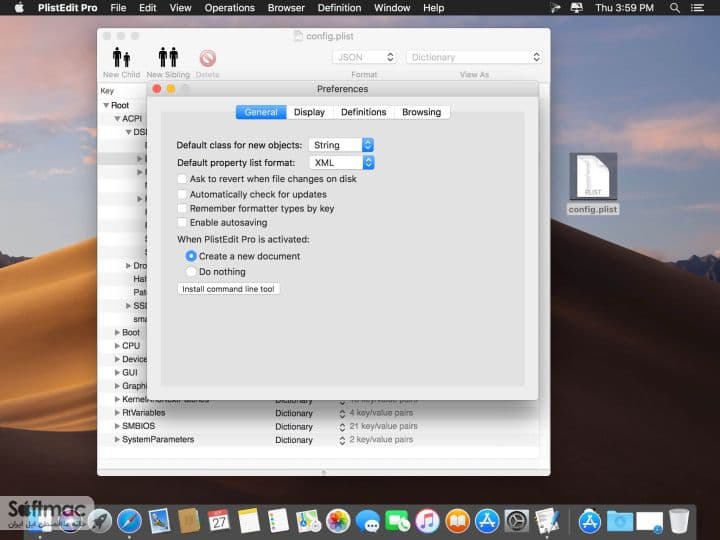The width and height of the screenshot is (720, 540).
Task: Open the Downloads folder in dock
Action: [x=620, y=521]
